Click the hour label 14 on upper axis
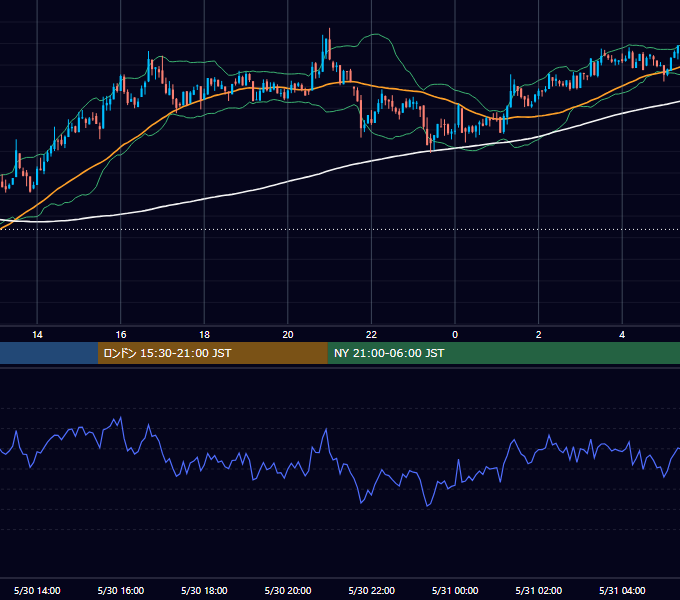 pos(37,335)
